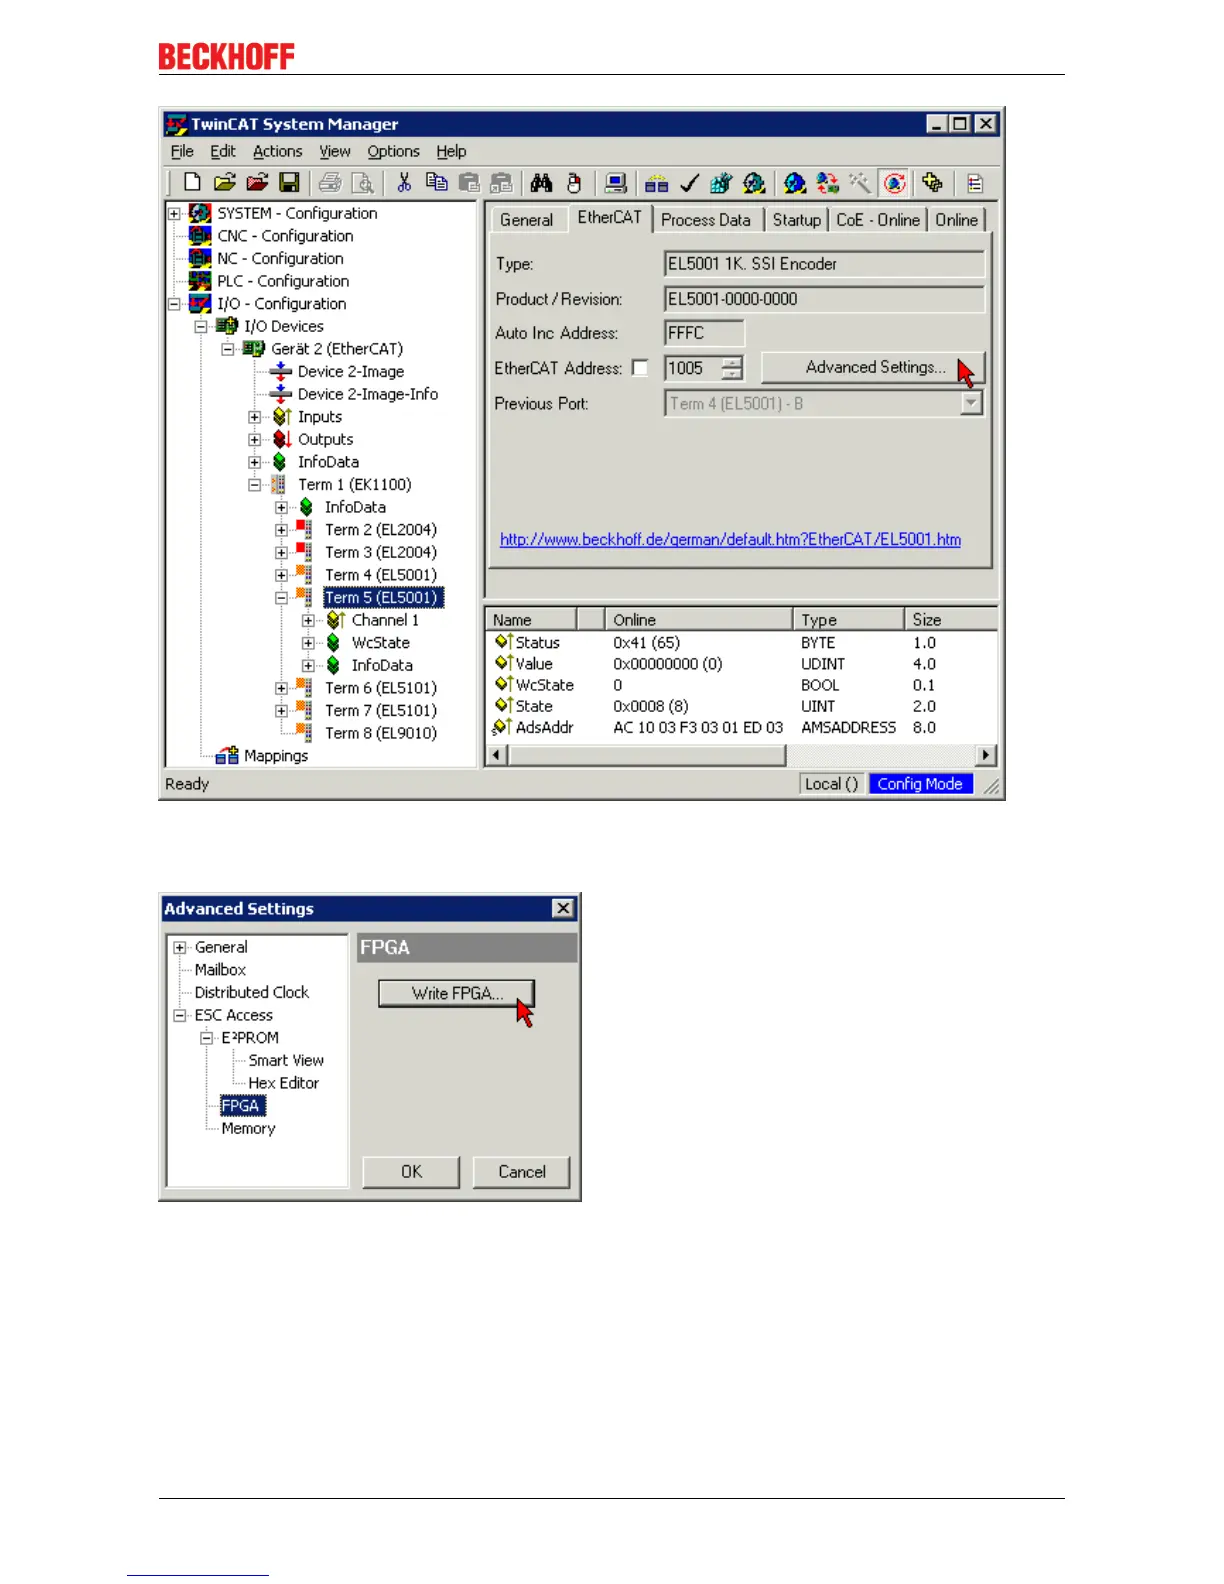Click the EtherCAT Address spin control arrows
1224x1584 pixels.
point(732,368)
